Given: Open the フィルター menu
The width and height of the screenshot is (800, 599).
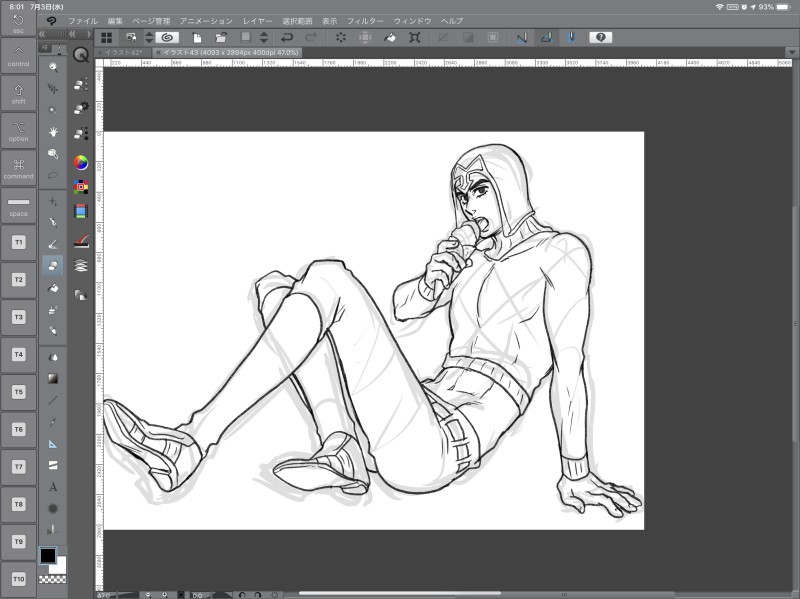Looking at the screenshot, I should point(364,20).
